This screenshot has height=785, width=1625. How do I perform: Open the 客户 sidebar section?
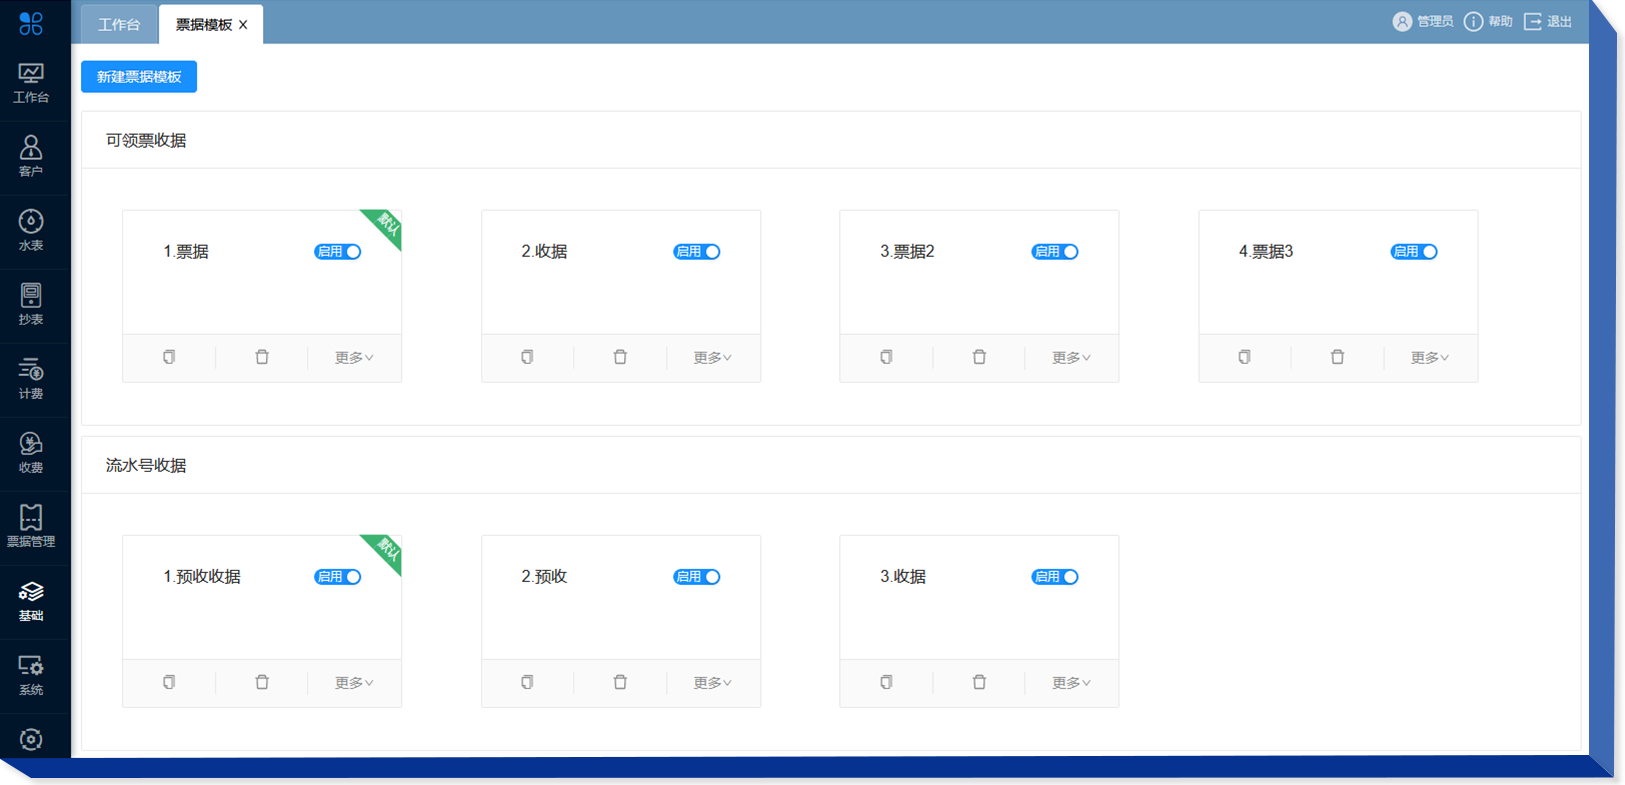tap(31, 158)
